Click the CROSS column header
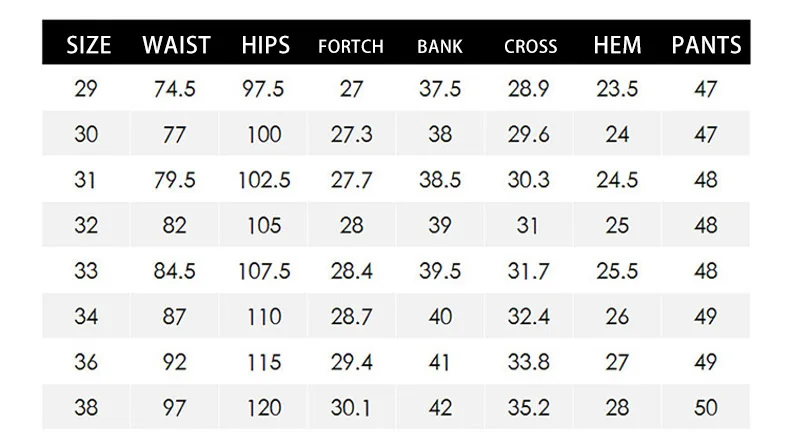 pyautogui.click(x=530, y=46)
